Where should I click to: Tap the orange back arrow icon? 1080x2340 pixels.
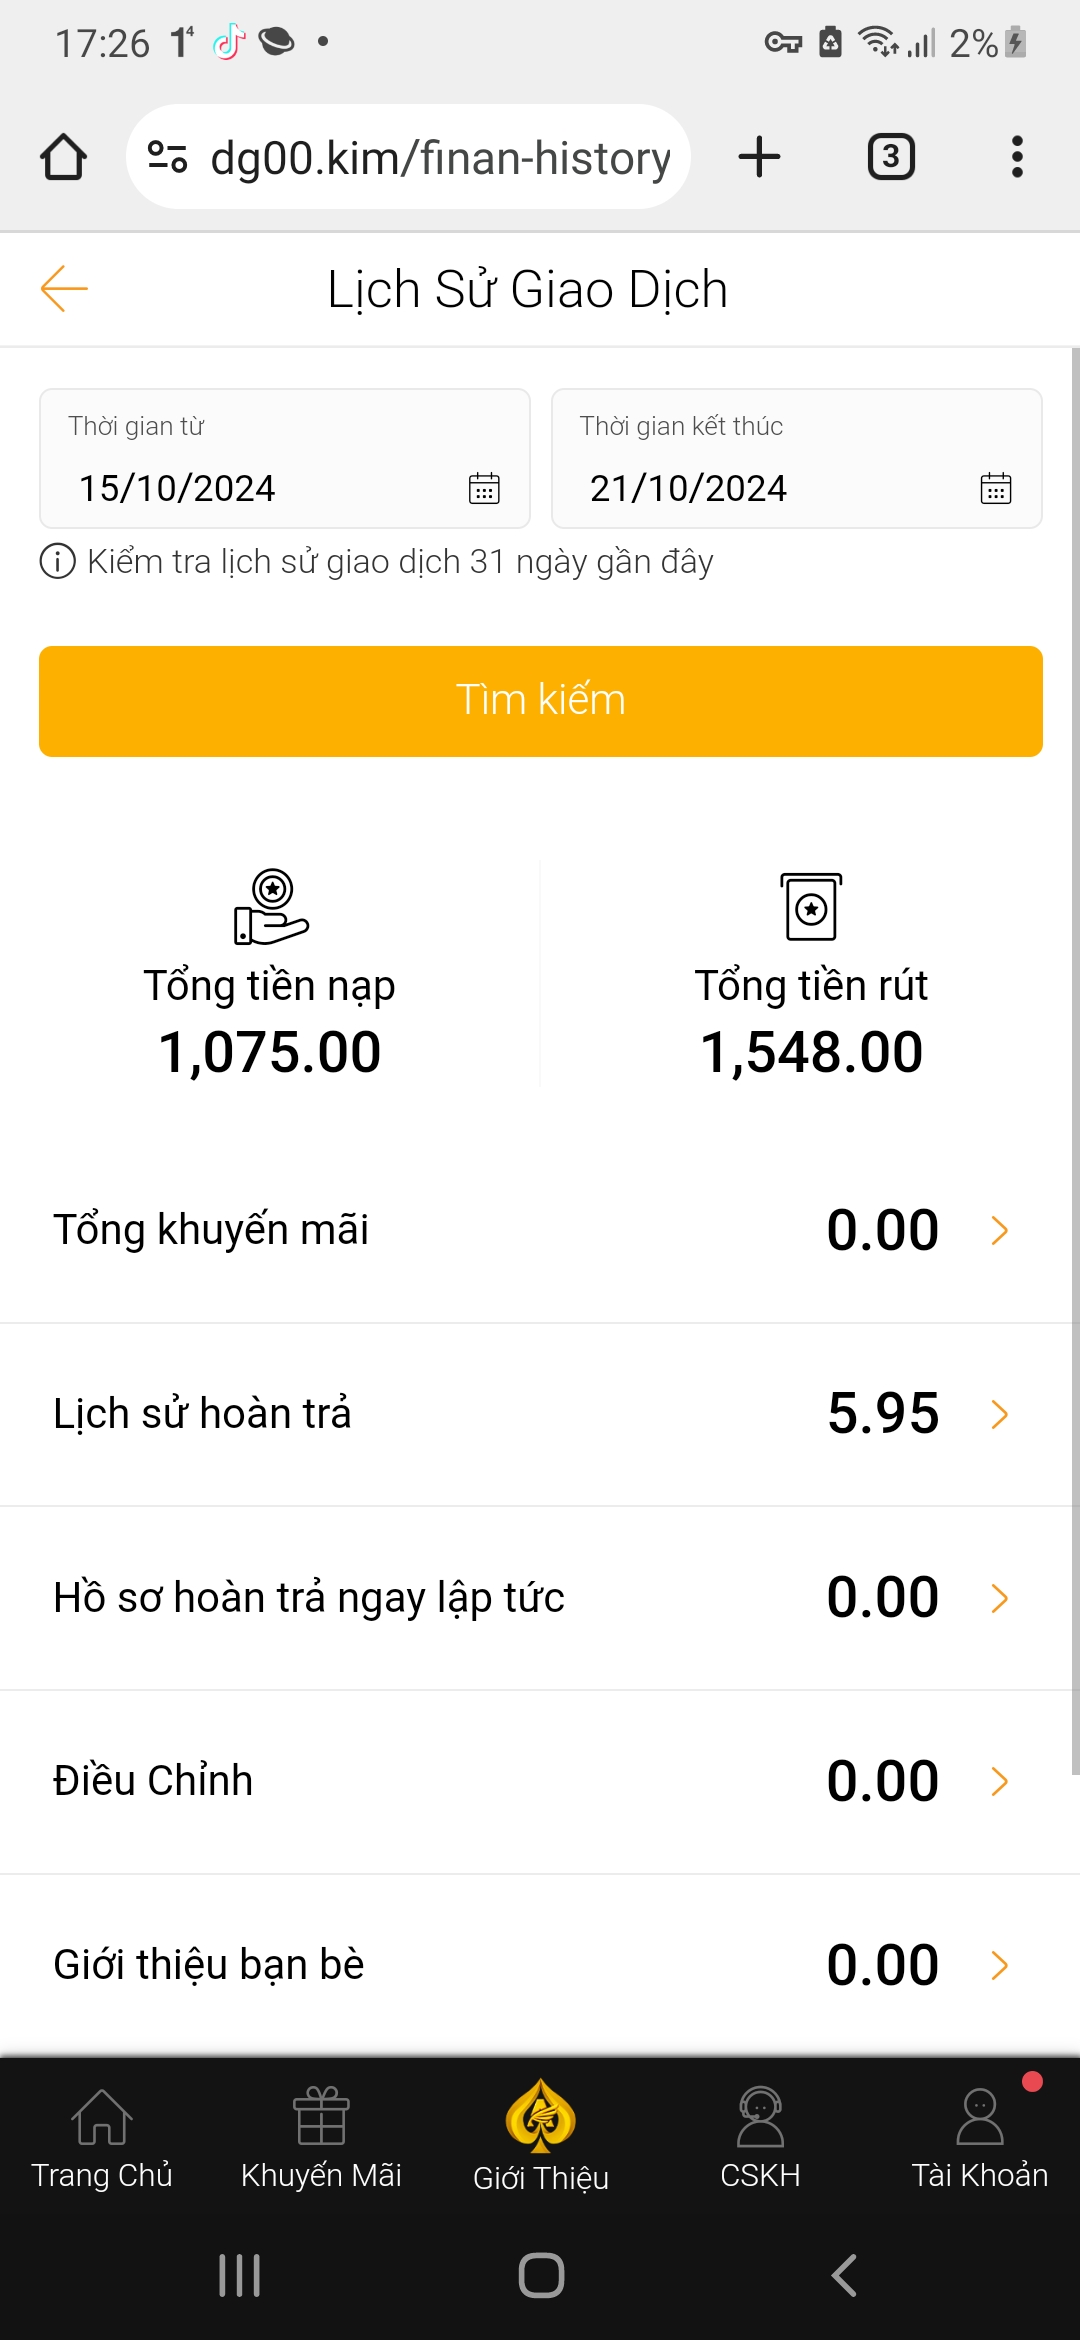click(64, 289)
